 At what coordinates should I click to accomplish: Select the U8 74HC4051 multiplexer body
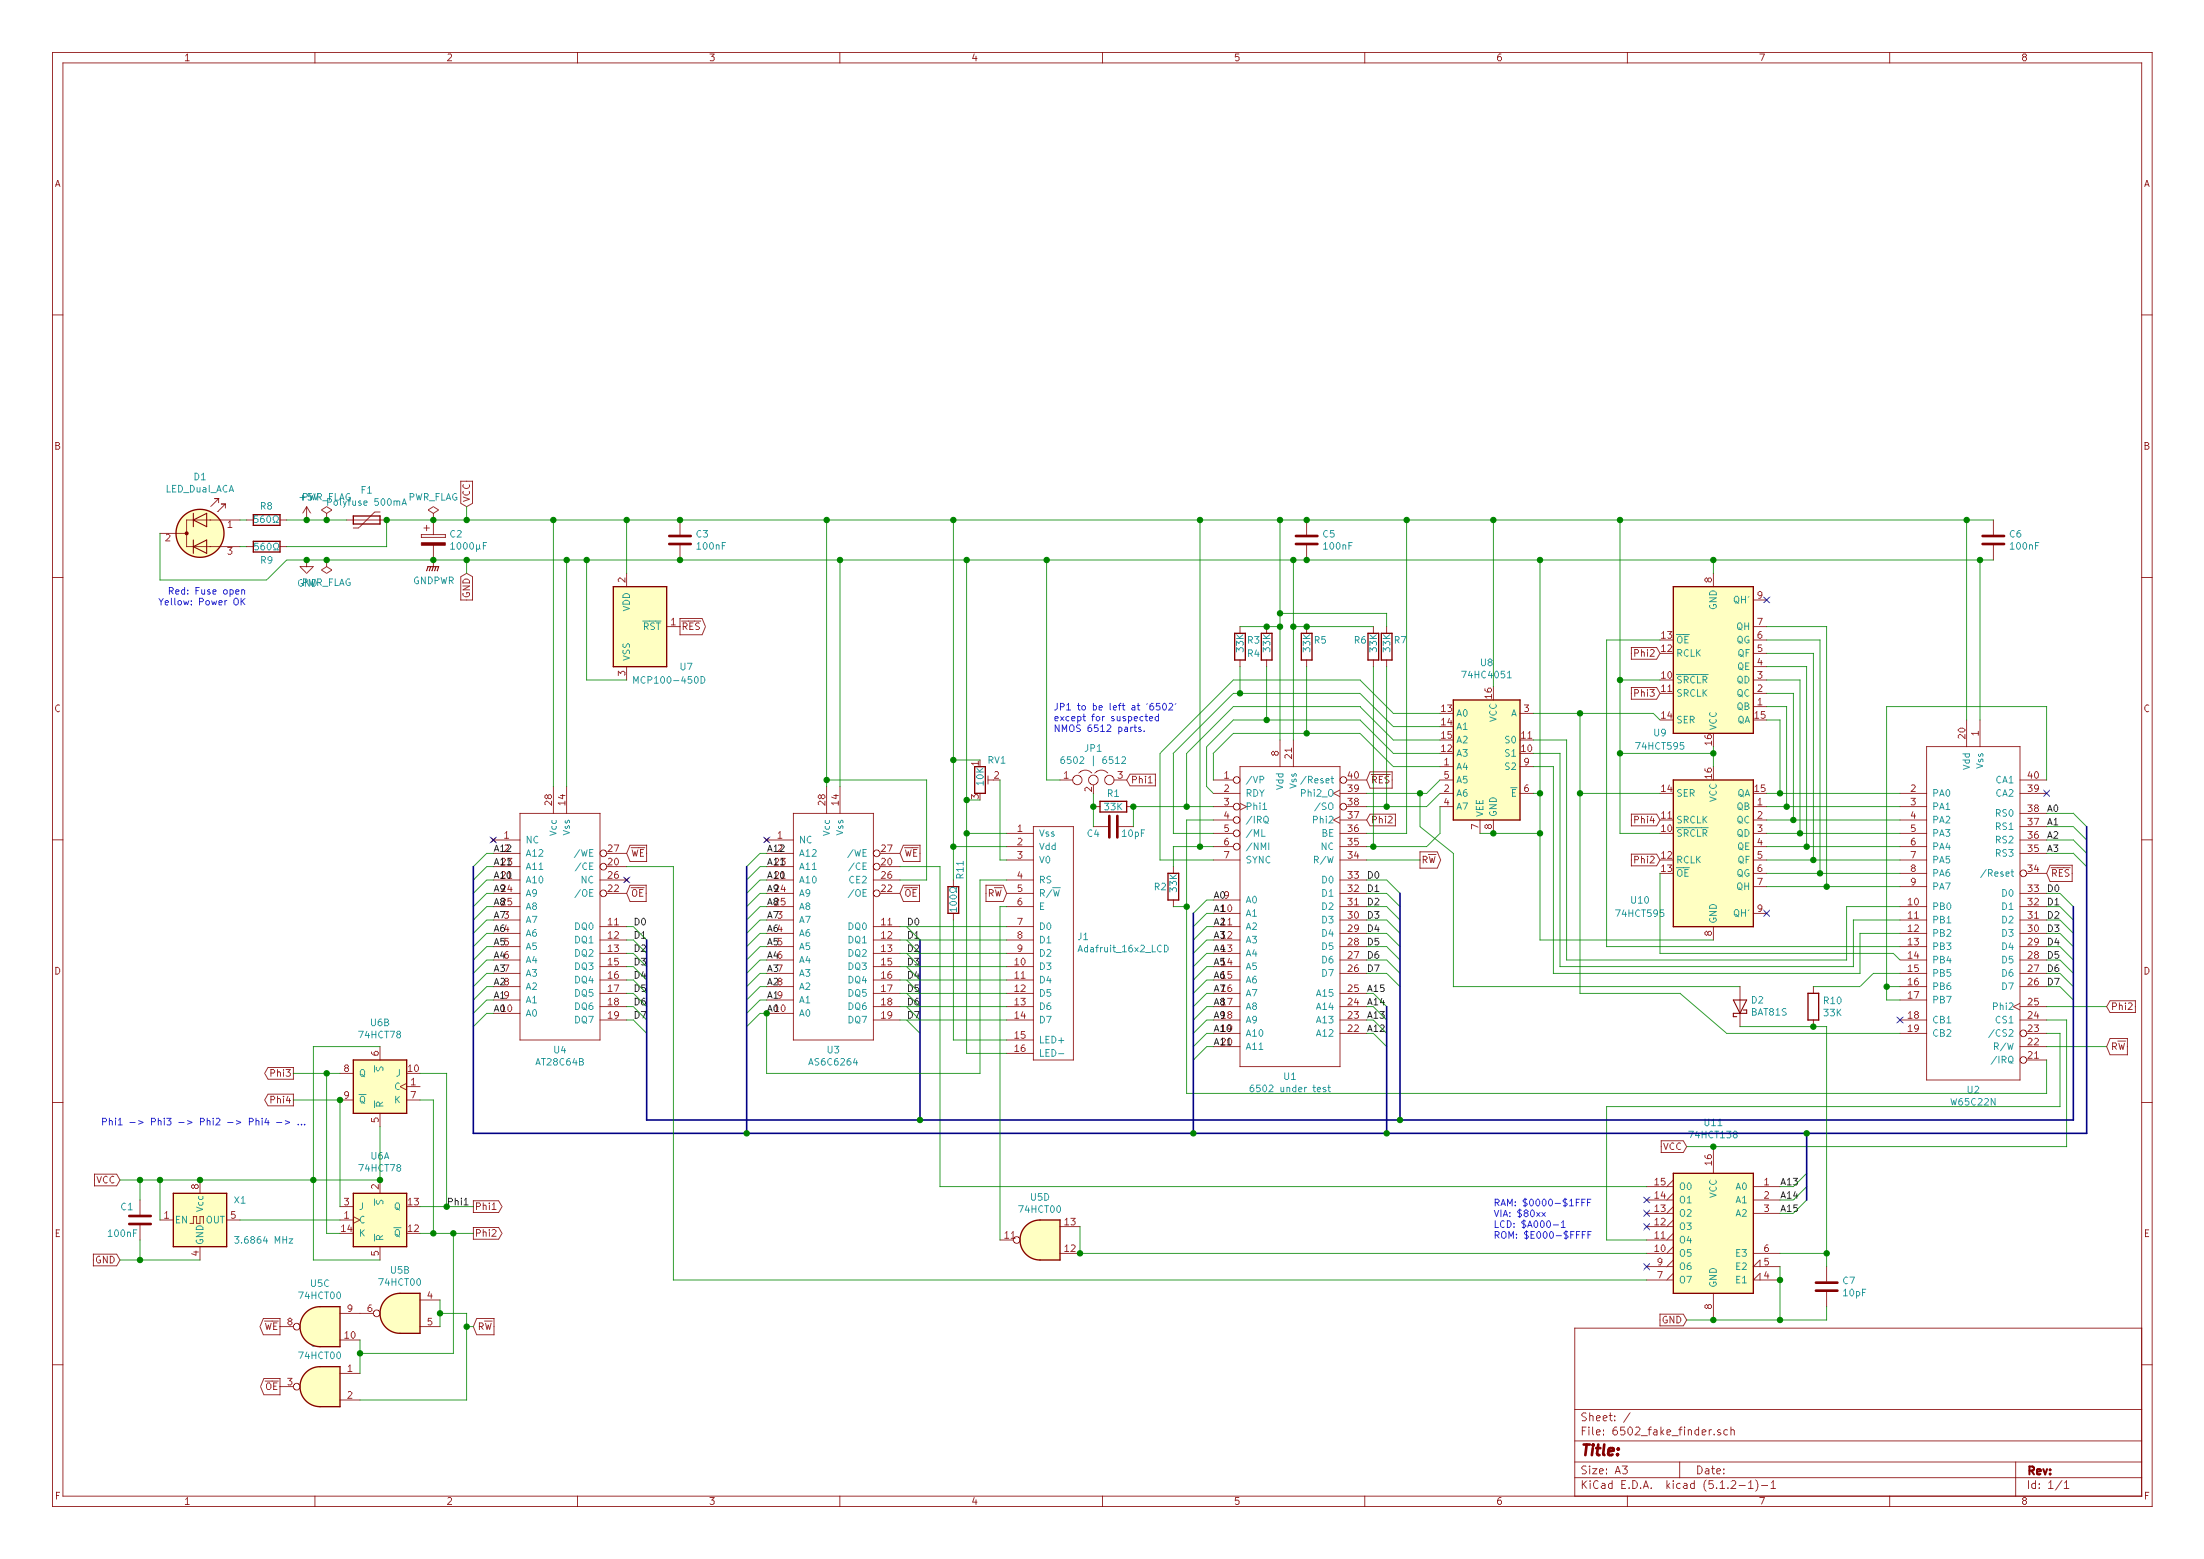point(1486,760)
